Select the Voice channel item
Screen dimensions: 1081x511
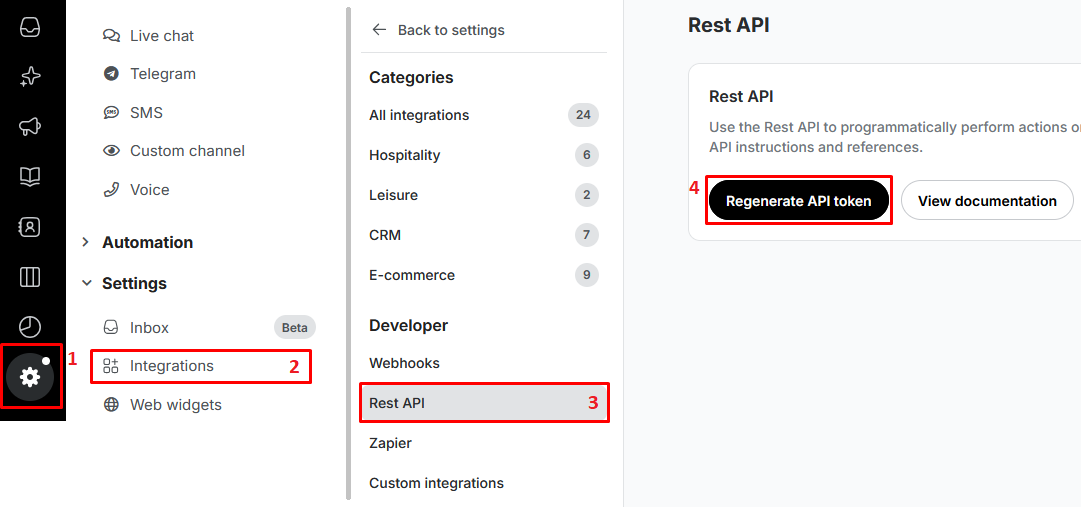[149, 190]
